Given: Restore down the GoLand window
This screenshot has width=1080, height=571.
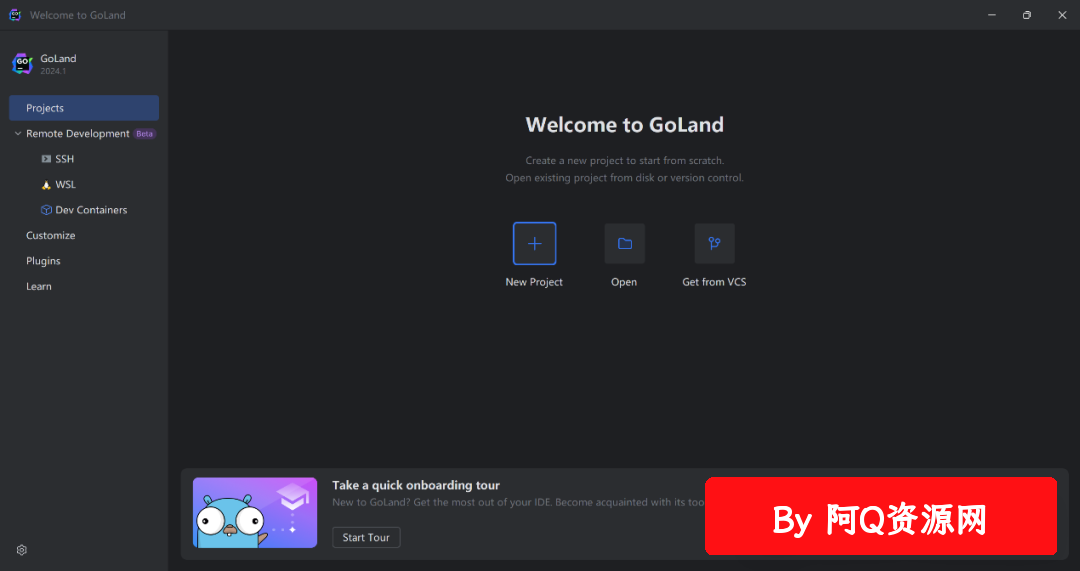Looking at the screenshot, I should pos(1027,15).
